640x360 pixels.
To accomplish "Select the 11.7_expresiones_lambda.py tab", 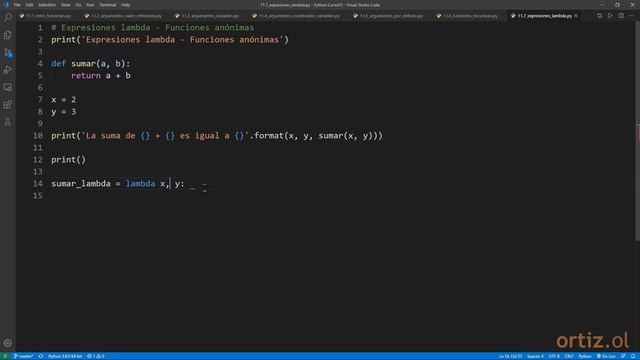I will click(x=544, y=16).
